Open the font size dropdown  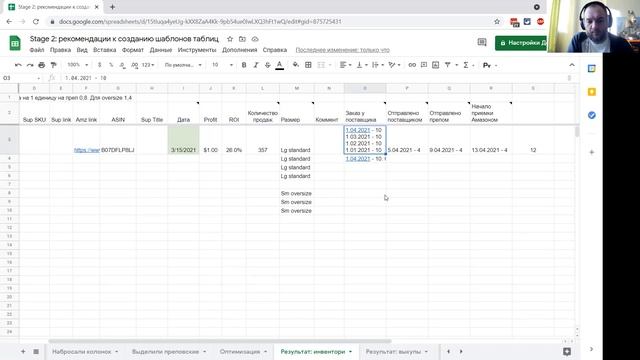[x=222, y=65]
